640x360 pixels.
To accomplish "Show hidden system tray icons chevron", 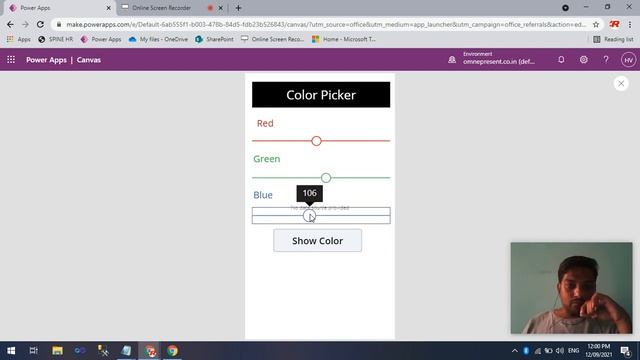I will tap(515, 351).
